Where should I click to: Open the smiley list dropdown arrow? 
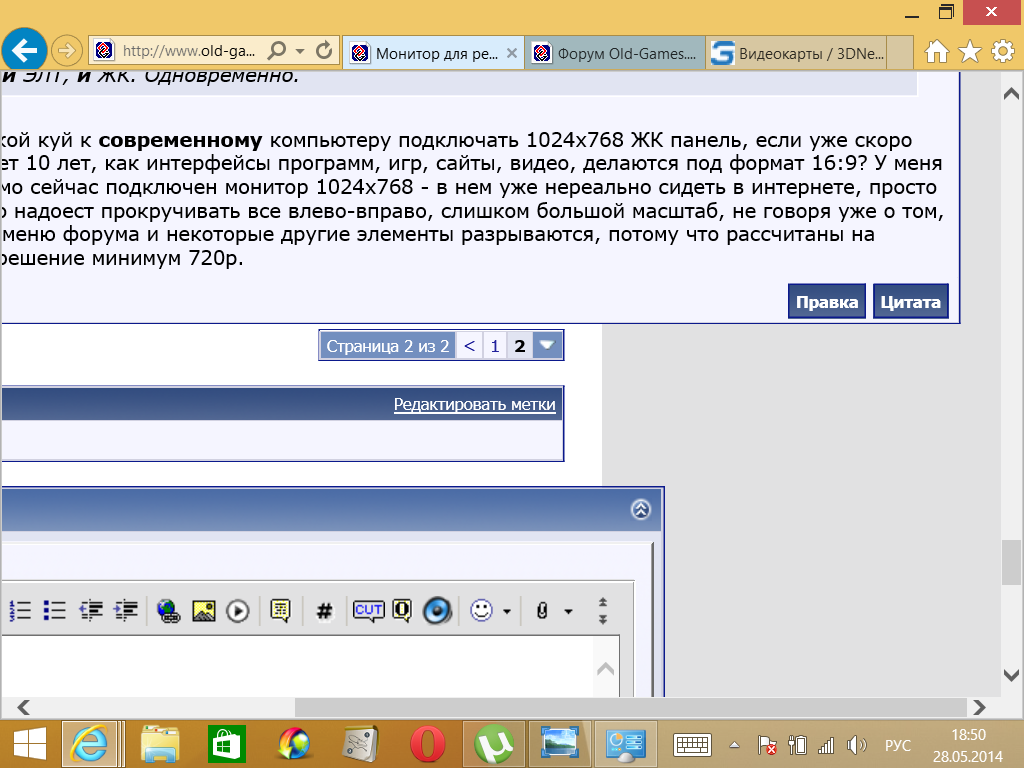point(506,612)
